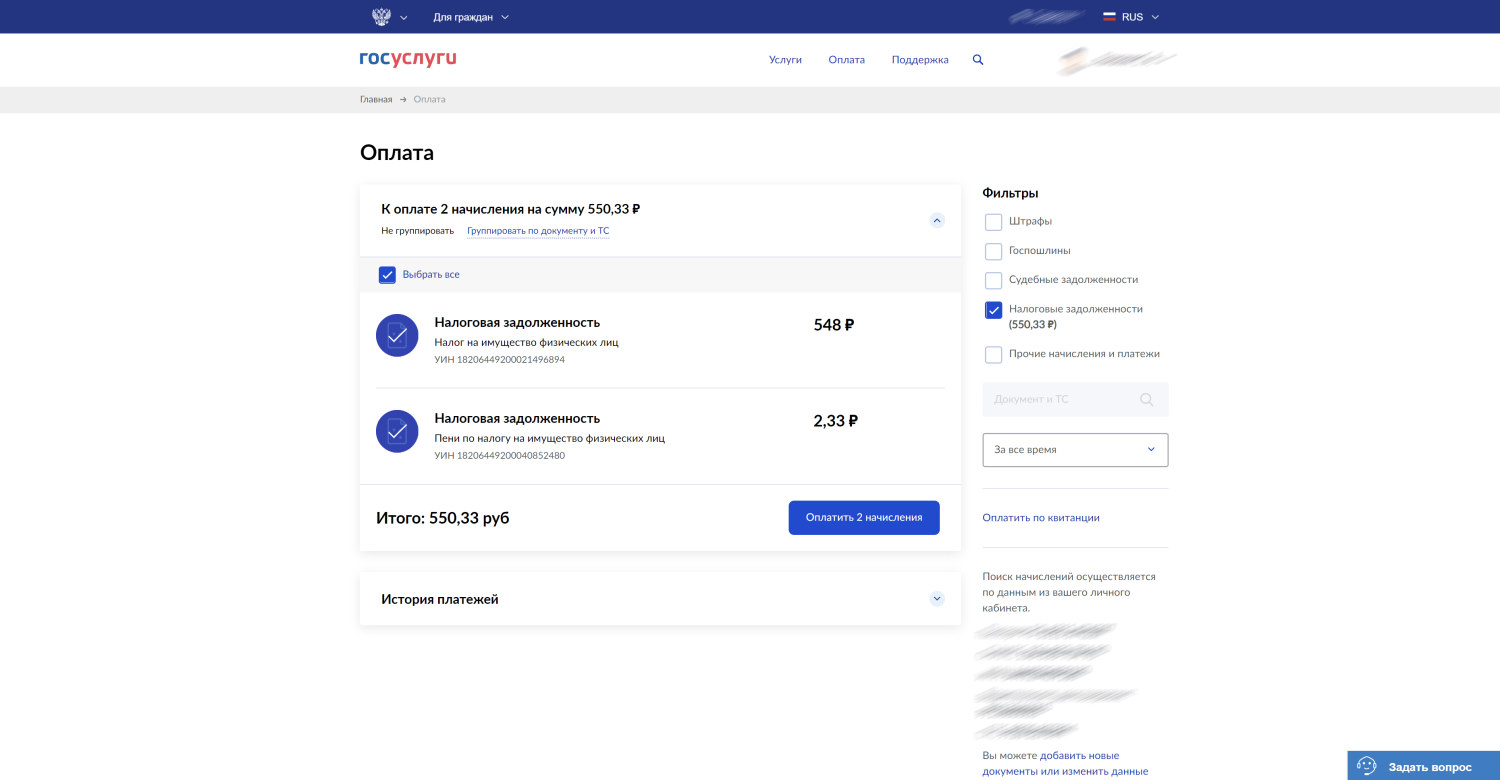The height and width of the screenshot is (780, 1500).
Task: Click the search icon in document field
Action: coord(1146,400)
